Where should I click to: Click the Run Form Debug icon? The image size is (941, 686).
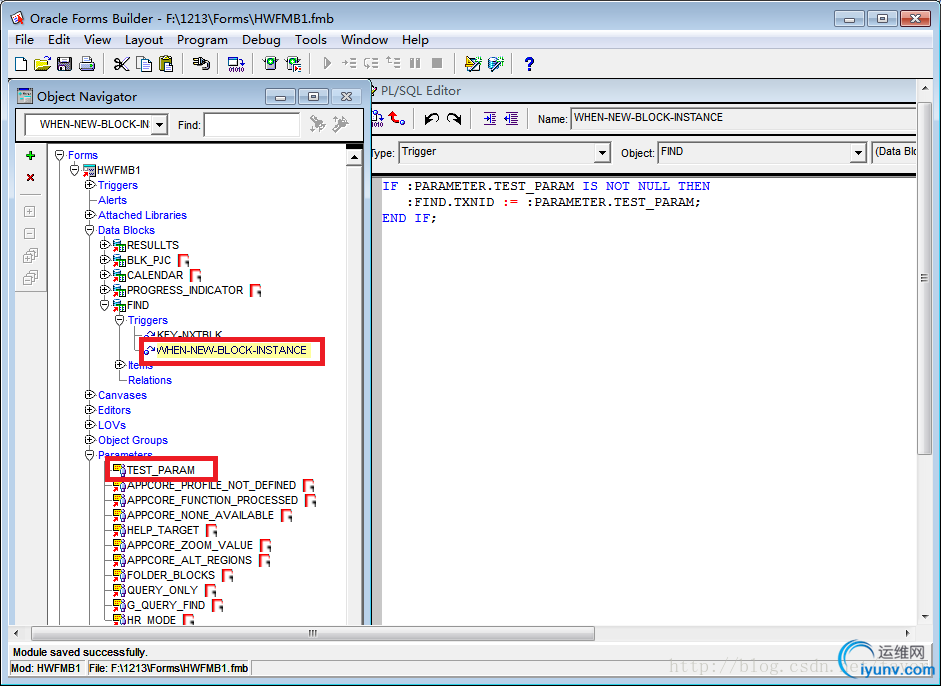coord(293,64)
